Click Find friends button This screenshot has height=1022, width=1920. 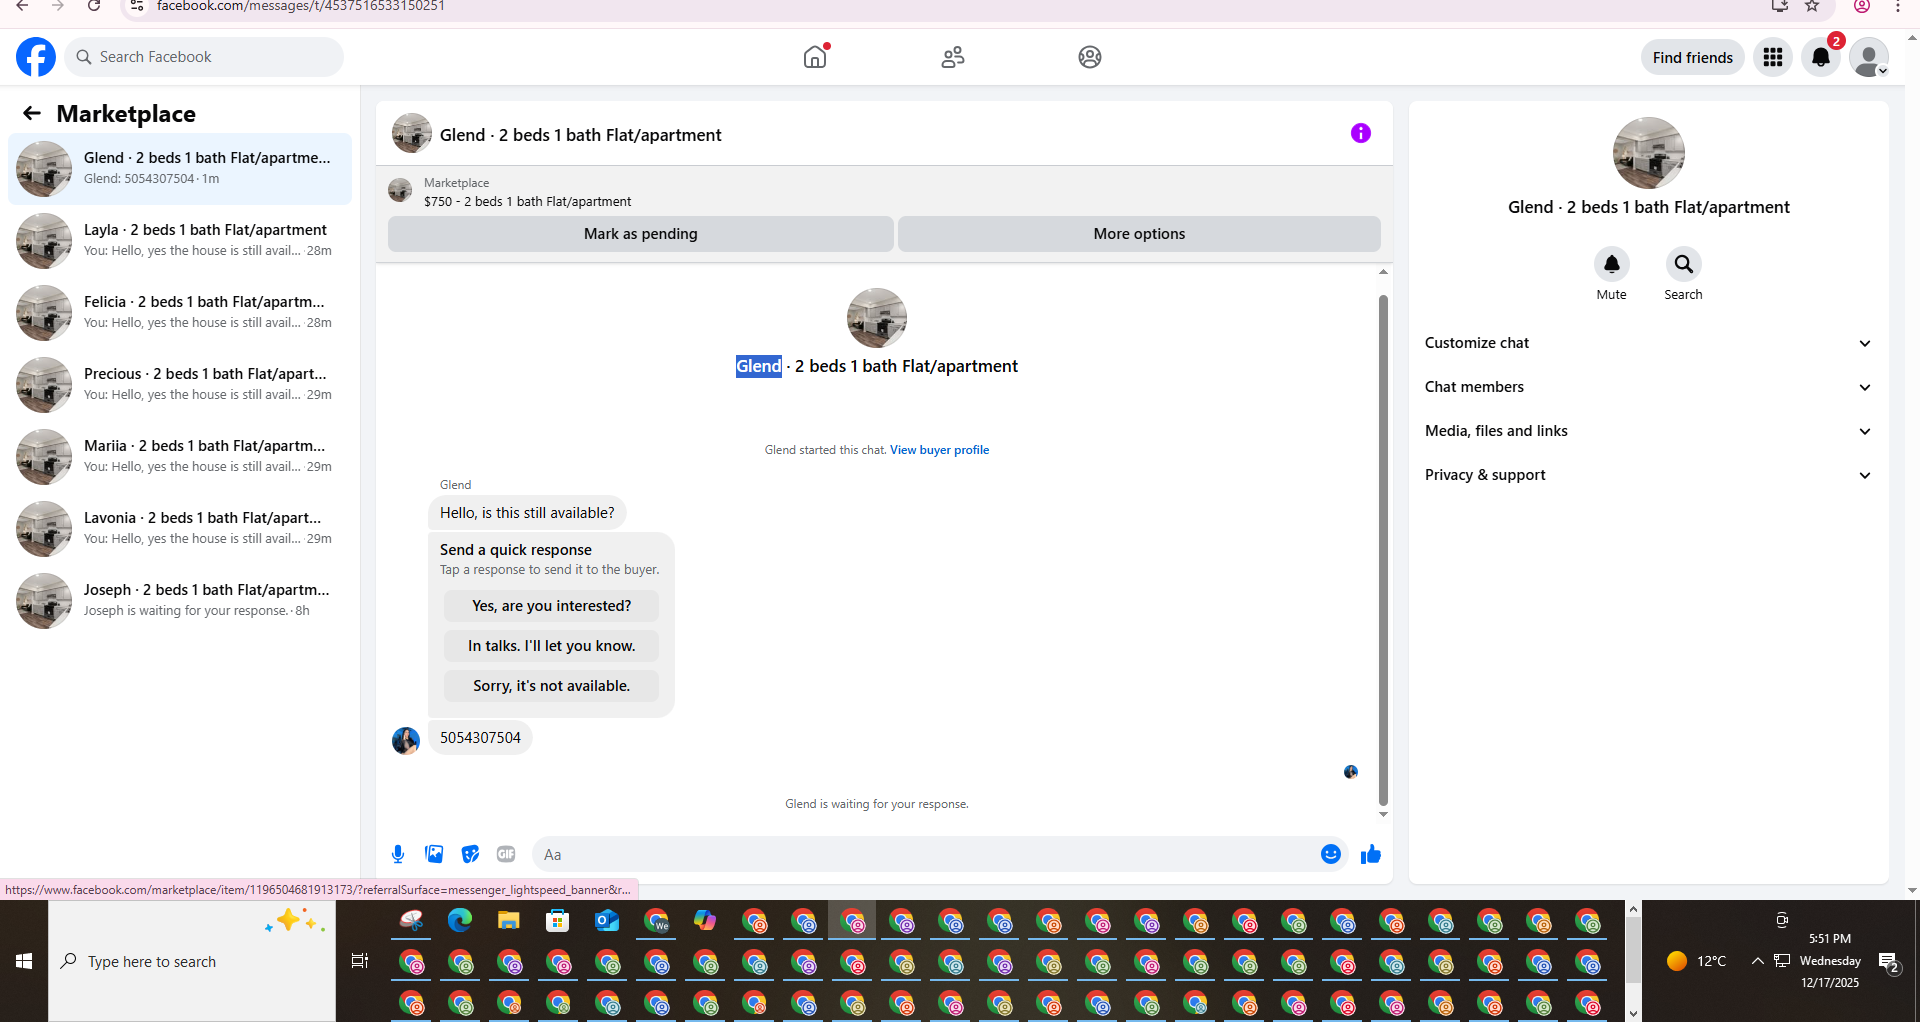(x=1693, y=57)
